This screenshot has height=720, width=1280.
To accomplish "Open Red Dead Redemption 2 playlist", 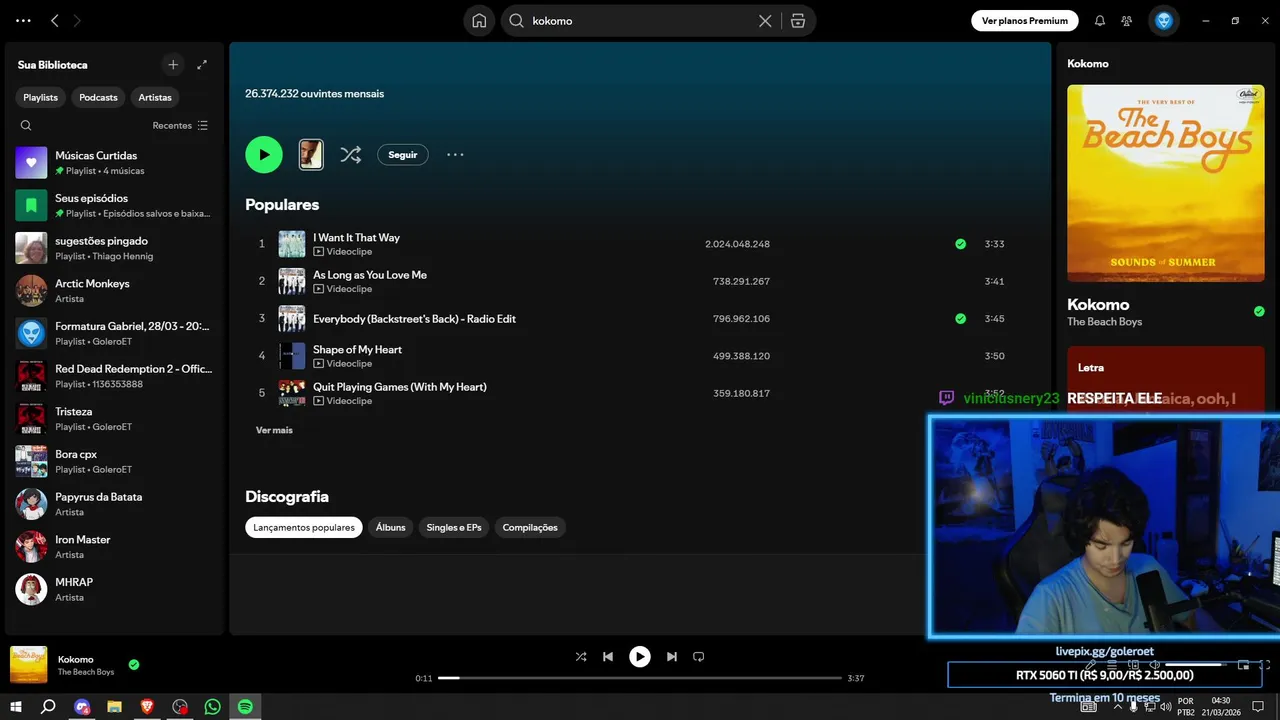I will coord(114,376).
